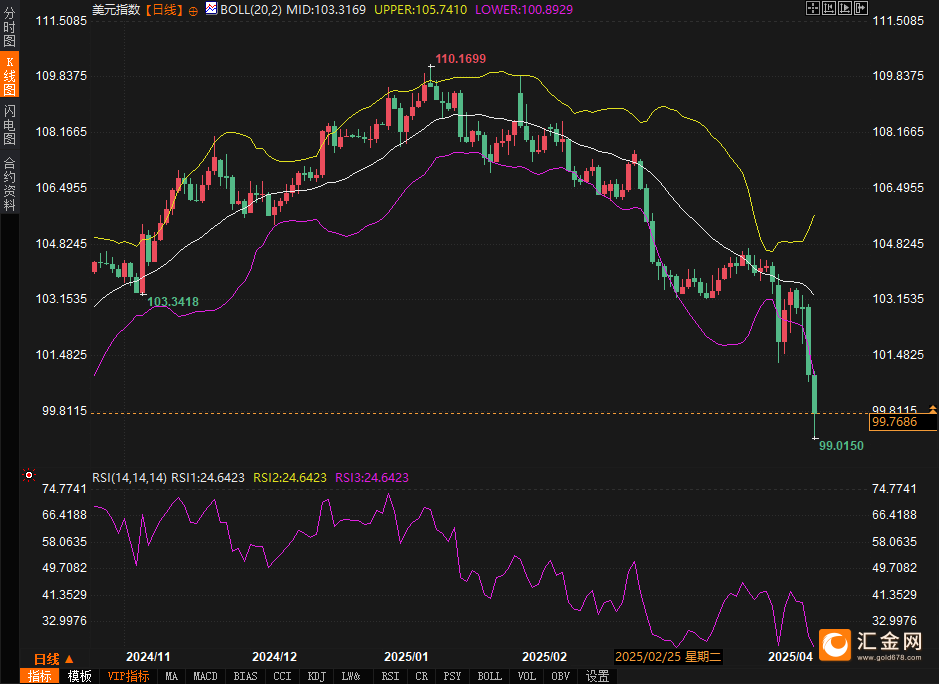This screenshot has height=684, width=939.
Task: Click the play-forward chart axis icon
Action: click(x=845, y=8)
